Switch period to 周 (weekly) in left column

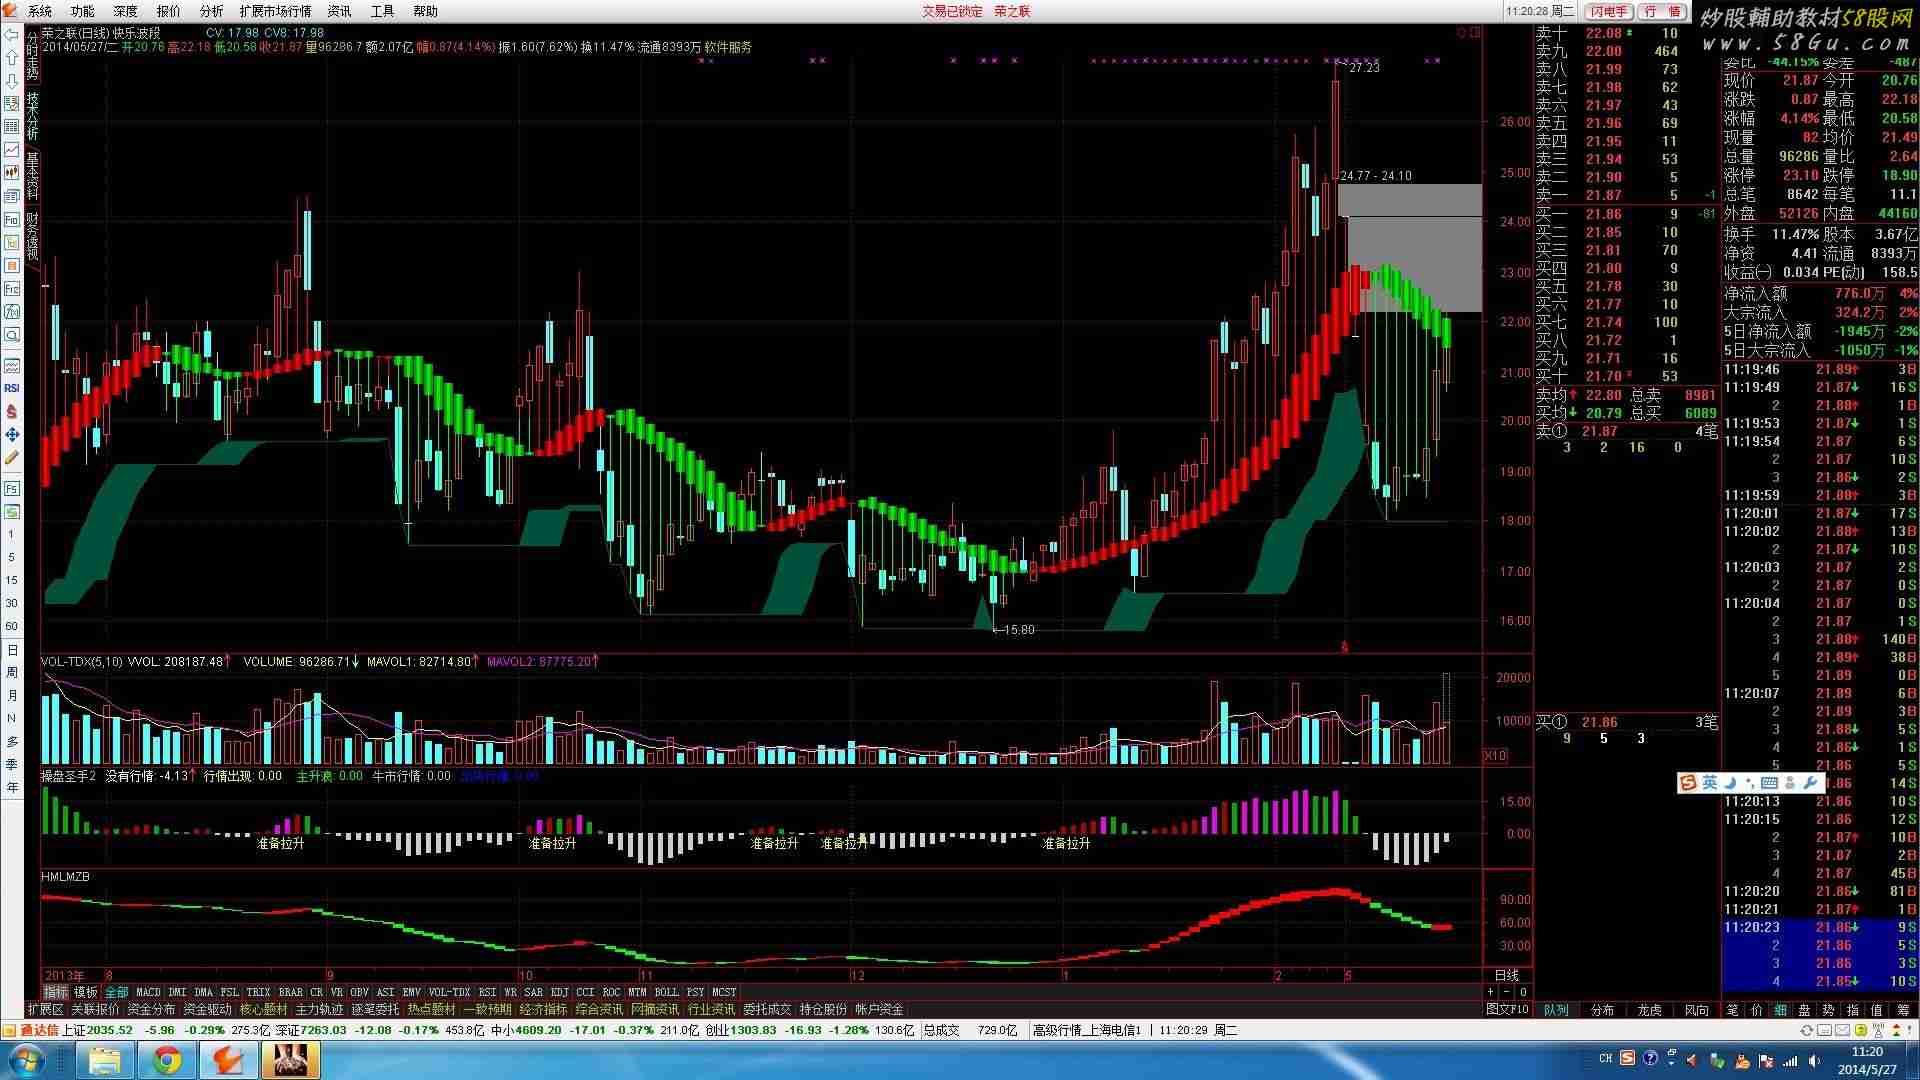click(12, 673)
